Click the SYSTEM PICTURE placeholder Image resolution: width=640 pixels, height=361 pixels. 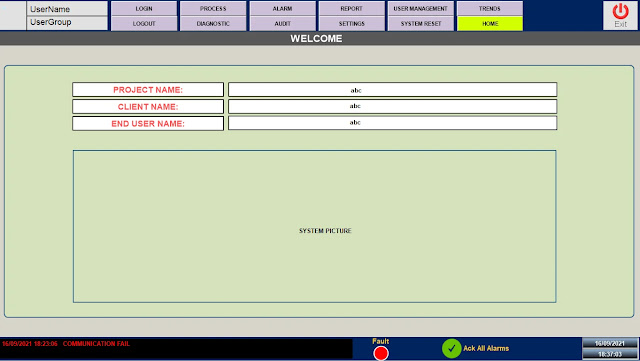[315, 227]
